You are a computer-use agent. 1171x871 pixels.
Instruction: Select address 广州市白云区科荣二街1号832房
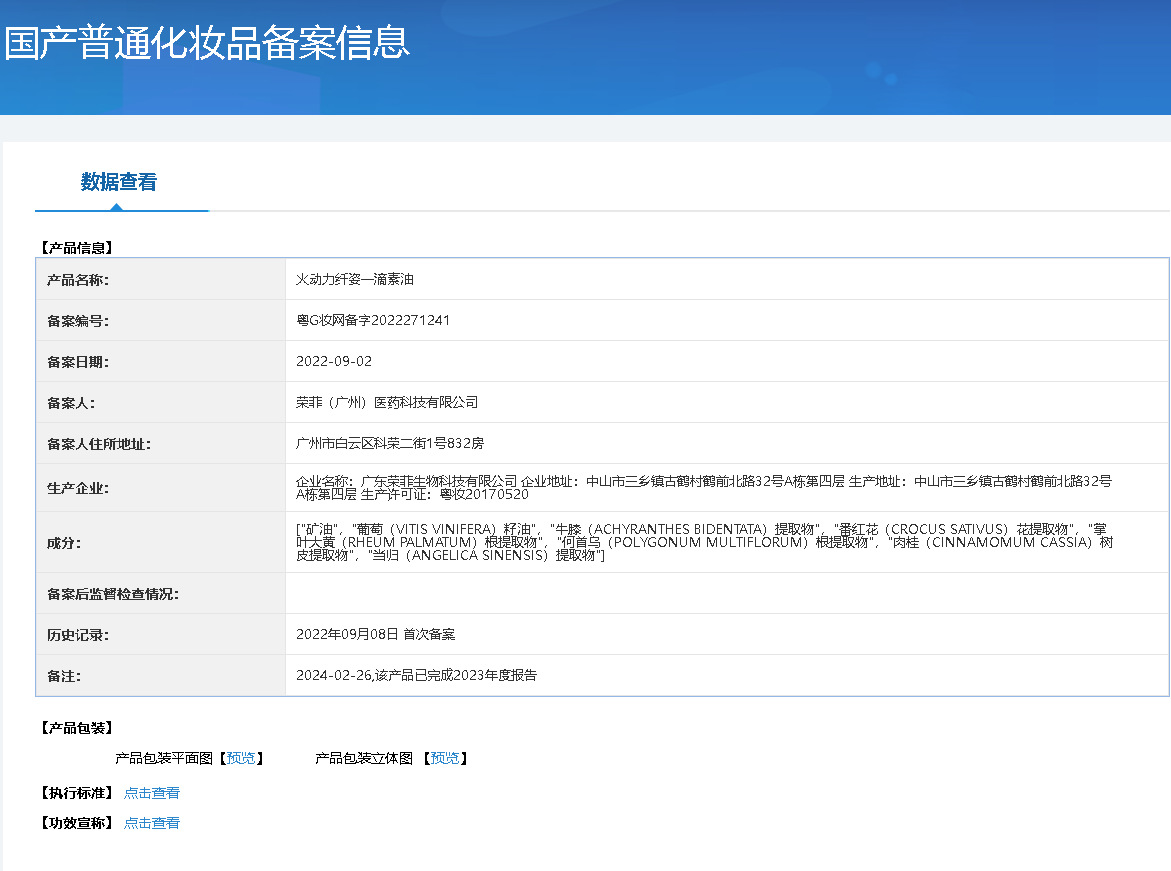390,444
